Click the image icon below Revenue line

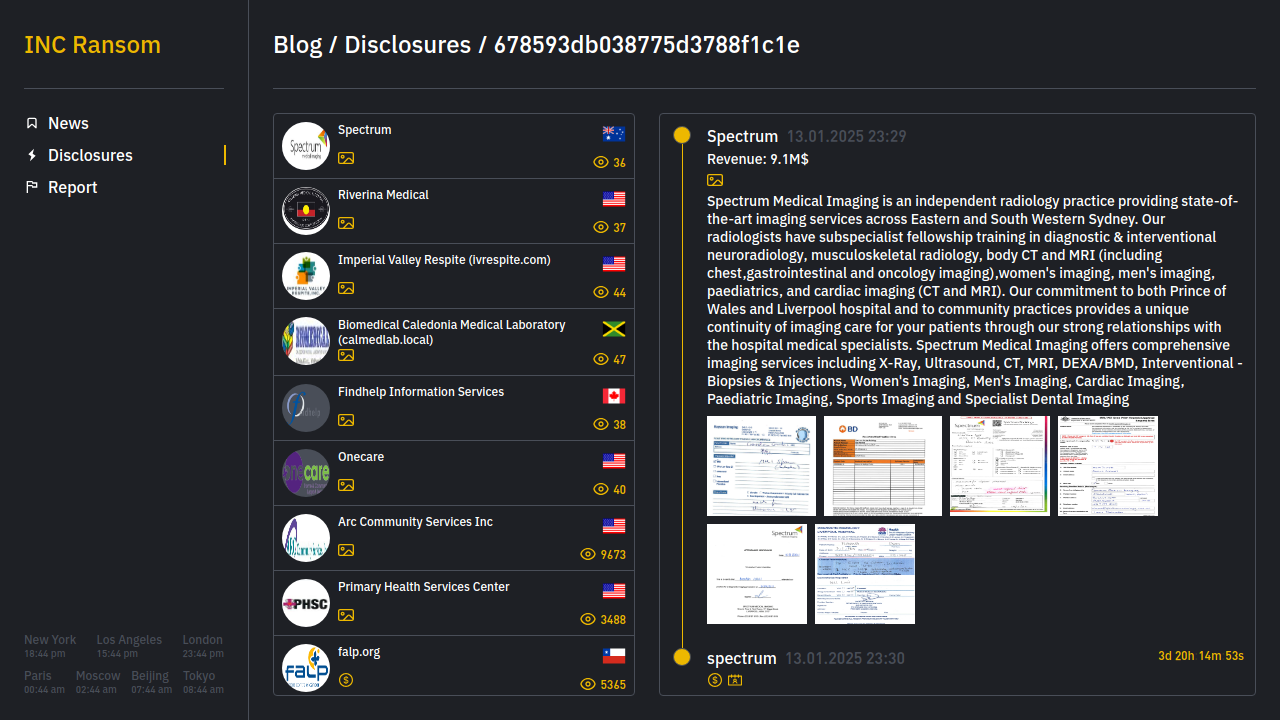715,180
